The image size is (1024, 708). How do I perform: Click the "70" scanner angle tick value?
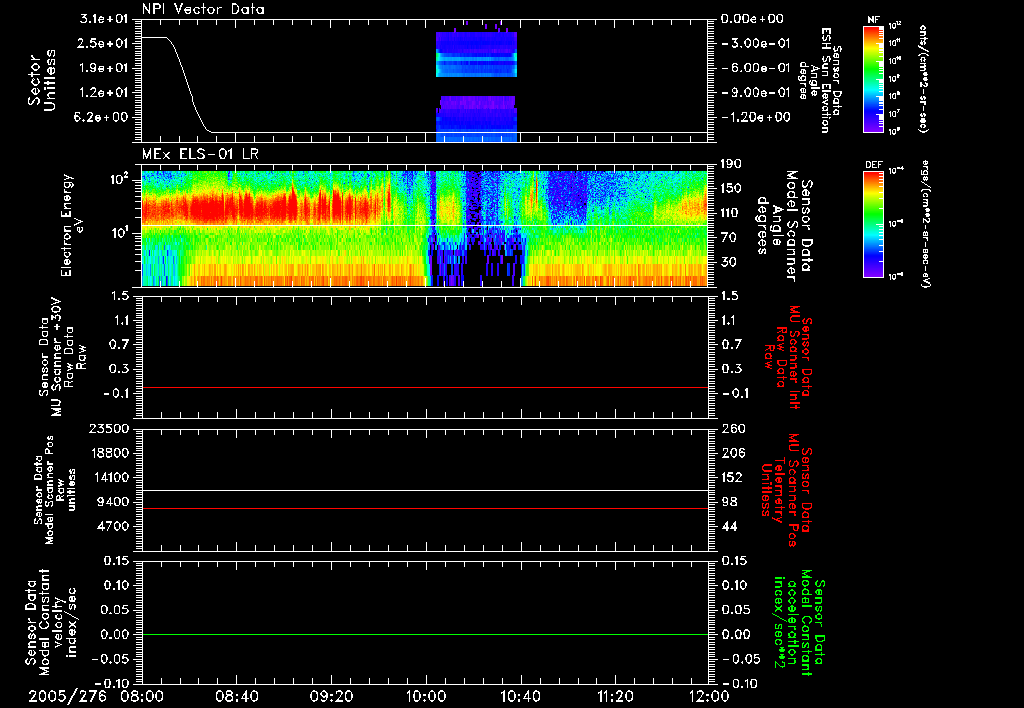tap(729, 237)
